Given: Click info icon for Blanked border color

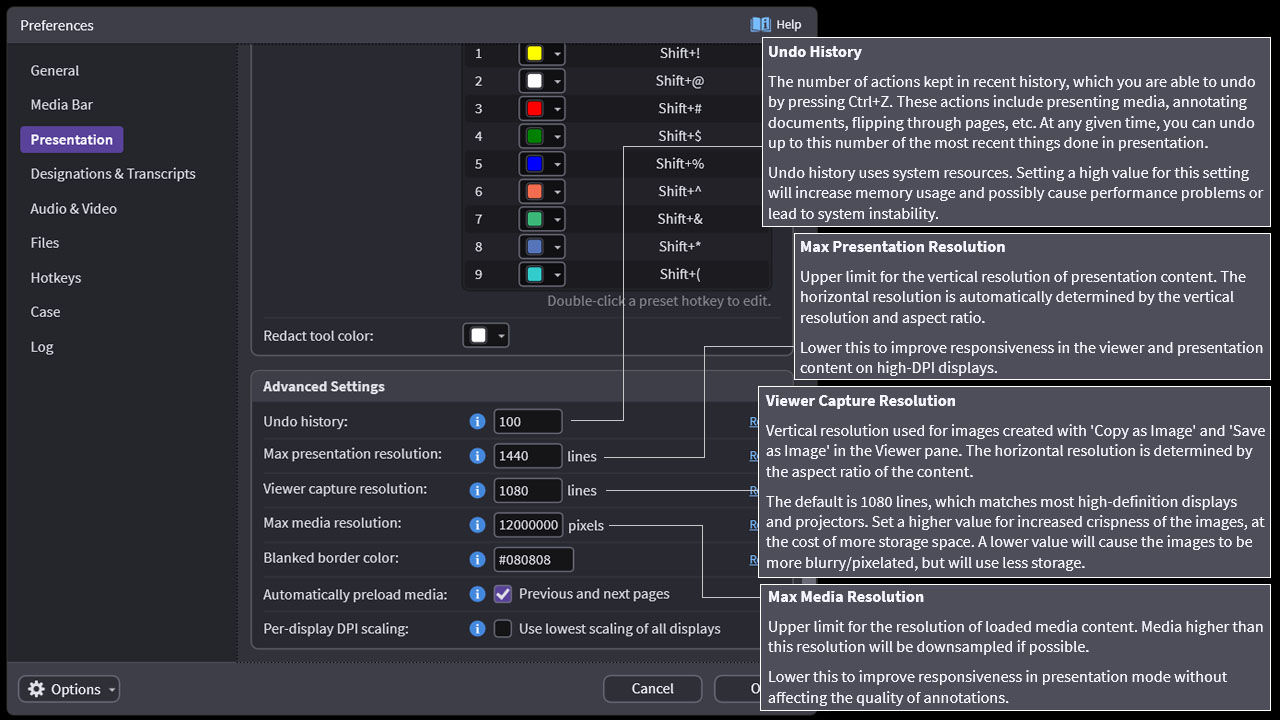Looking at the screenshot, I should pyautogui.click(x=477, y=559).
